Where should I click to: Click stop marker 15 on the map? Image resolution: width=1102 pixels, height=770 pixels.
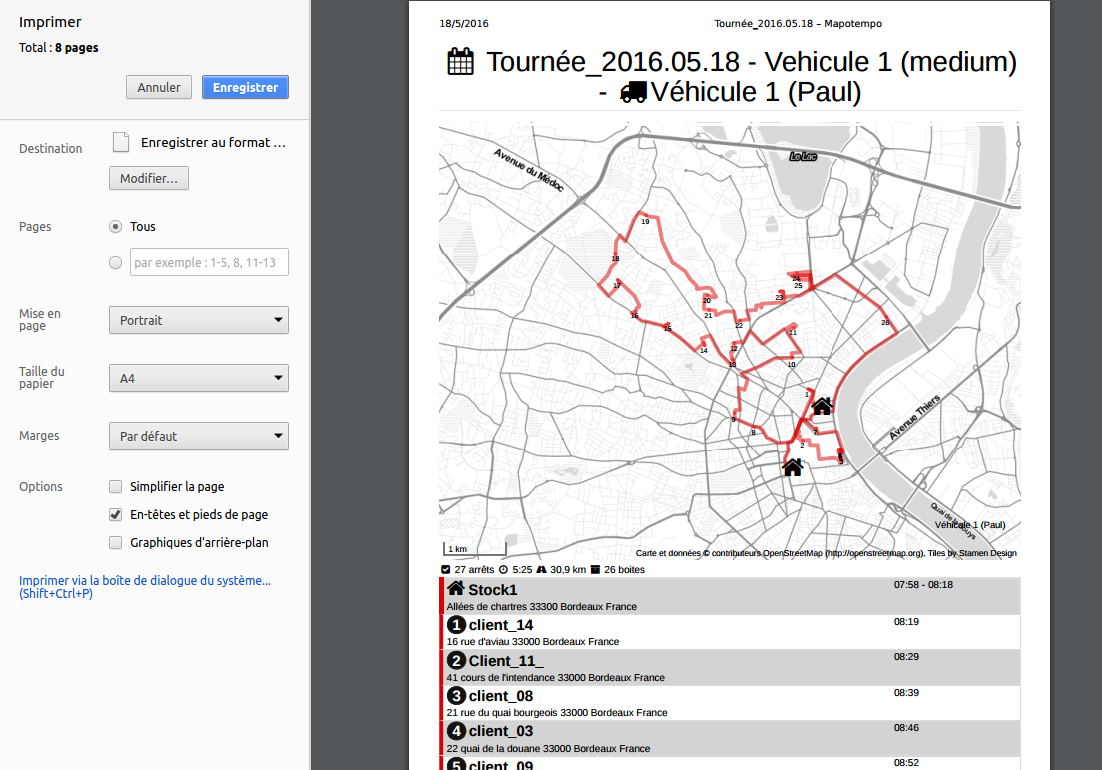668,328
